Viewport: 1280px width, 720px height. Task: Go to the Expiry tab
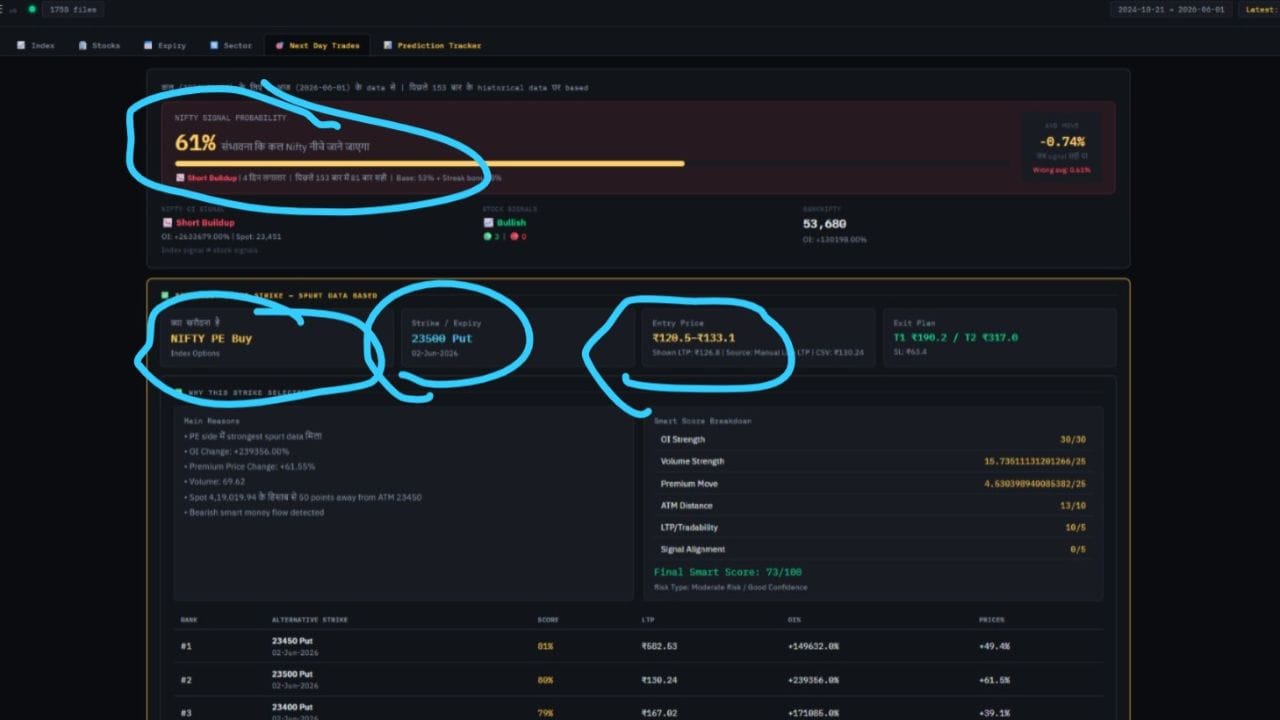pos(165,46)
